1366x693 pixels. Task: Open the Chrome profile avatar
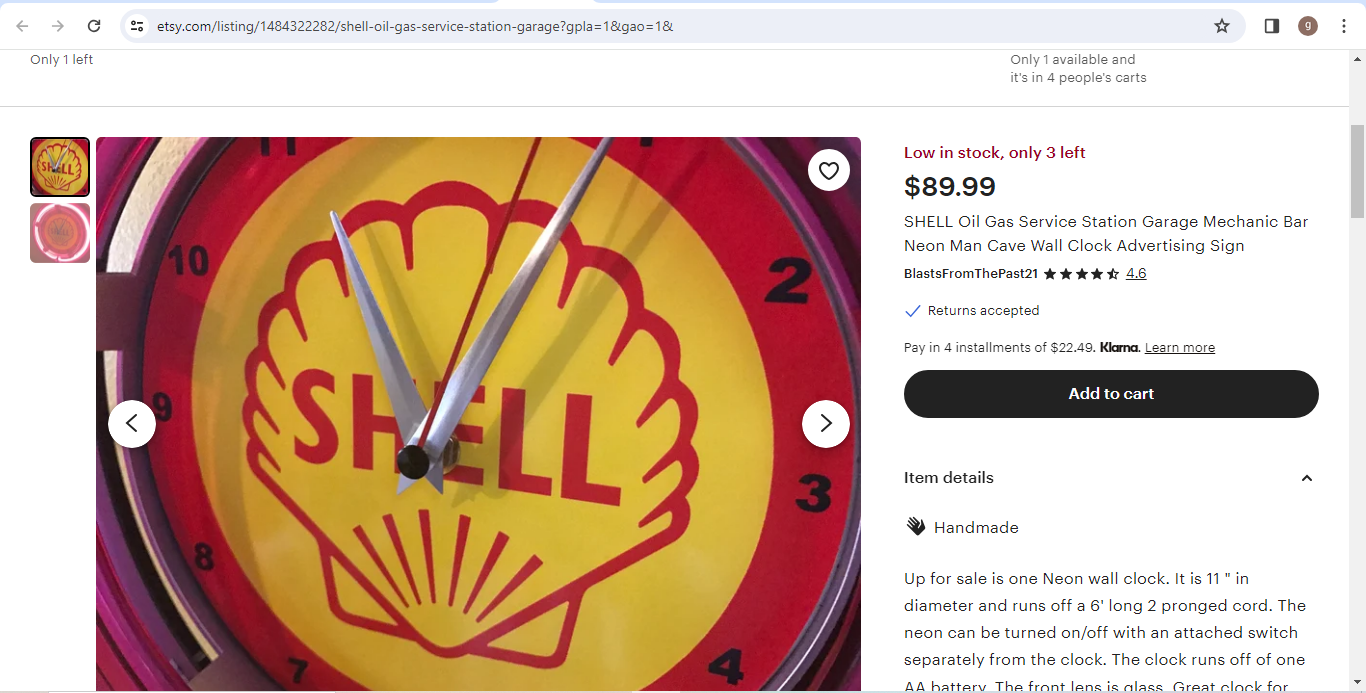1308,26
